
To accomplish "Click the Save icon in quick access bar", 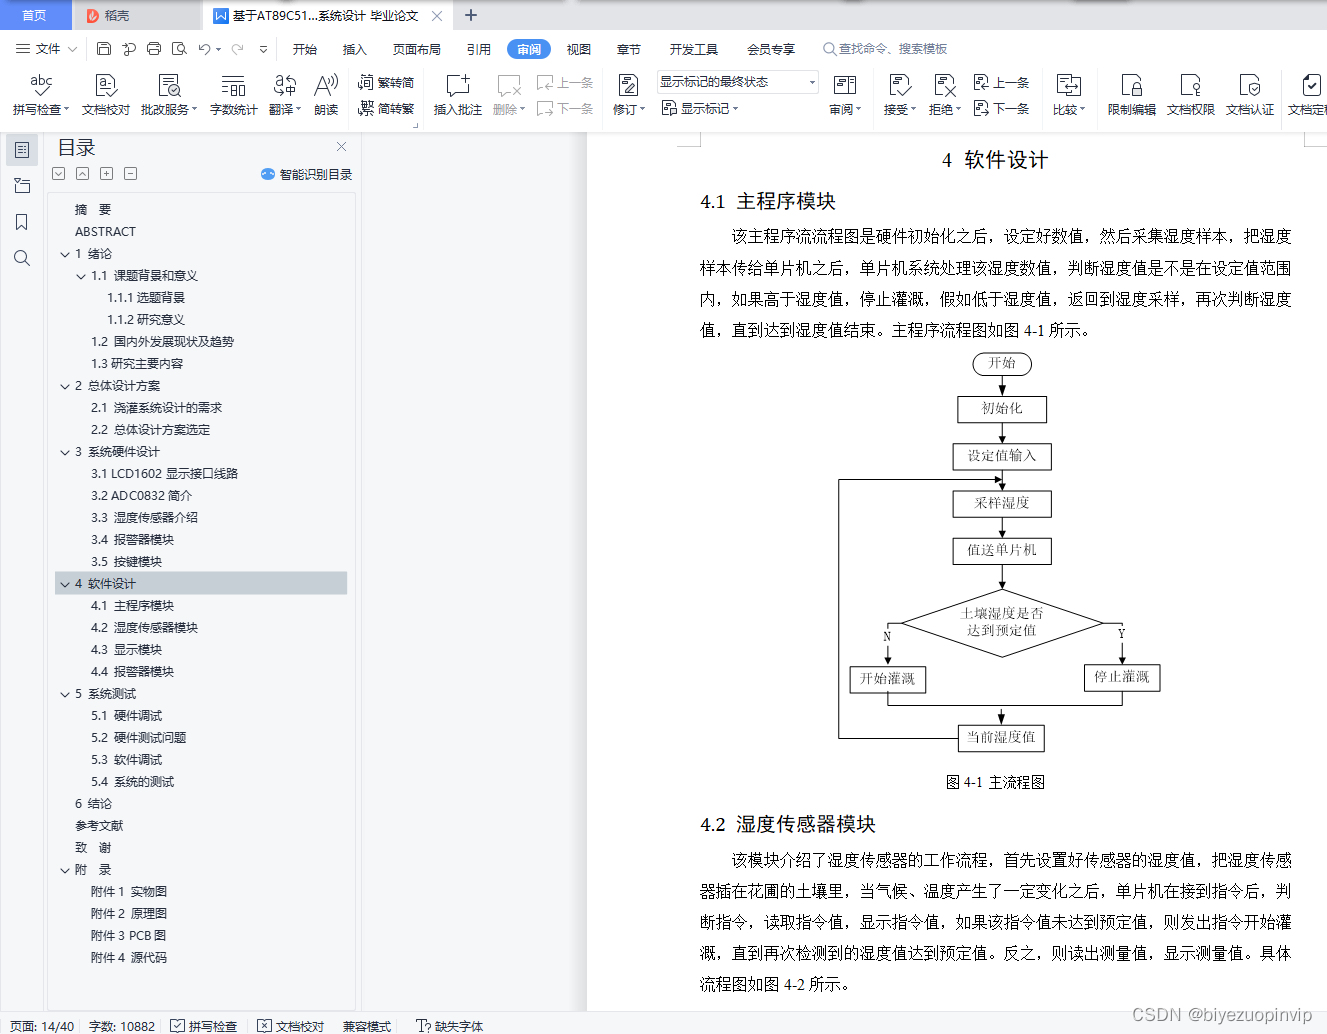I will point(104,48).
